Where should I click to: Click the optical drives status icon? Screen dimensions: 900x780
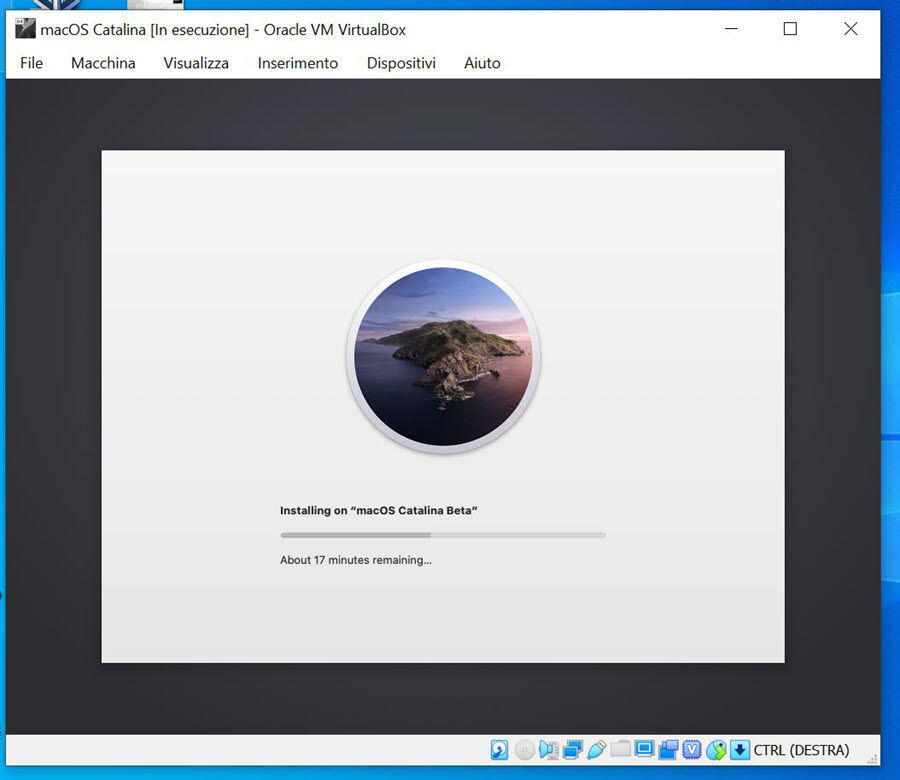point(524,750)
